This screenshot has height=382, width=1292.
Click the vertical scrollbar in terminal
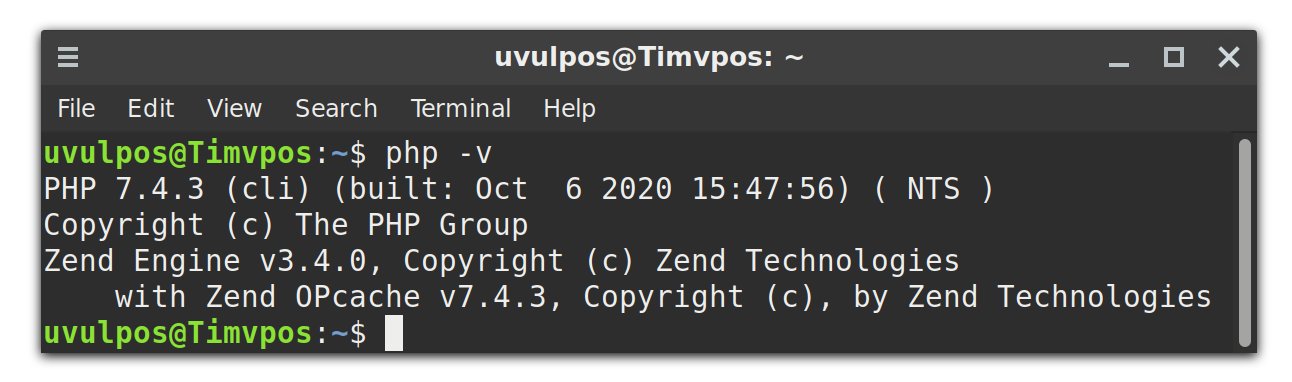1244,242
